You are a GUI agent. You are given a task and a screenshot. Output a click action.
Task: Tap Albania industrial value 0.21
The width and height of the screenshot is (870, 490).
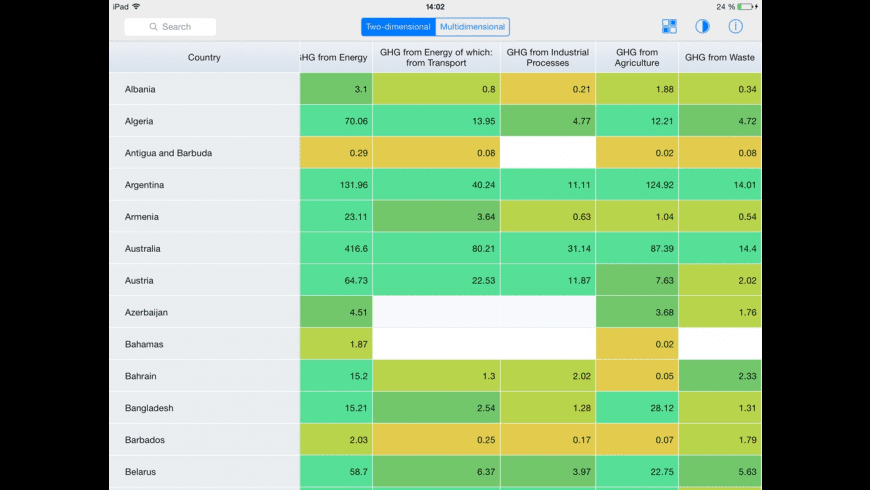pos(548,89)
